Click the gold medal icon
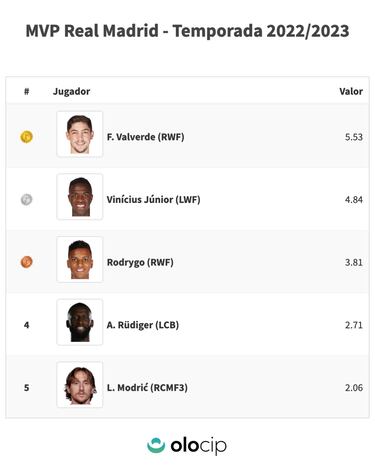Image resolution: width=375 pixels, height=468 pixels. (x=27, y=137)
